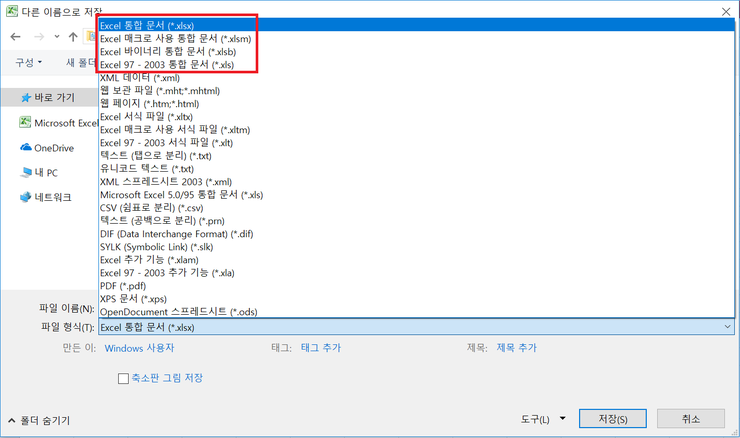Choose Excel 97 - 2003 통합 문서 (*.xls)
Image resolution: width=740 pixels, height=438 pixels.
pyautogui.click(x=172, y=64)
